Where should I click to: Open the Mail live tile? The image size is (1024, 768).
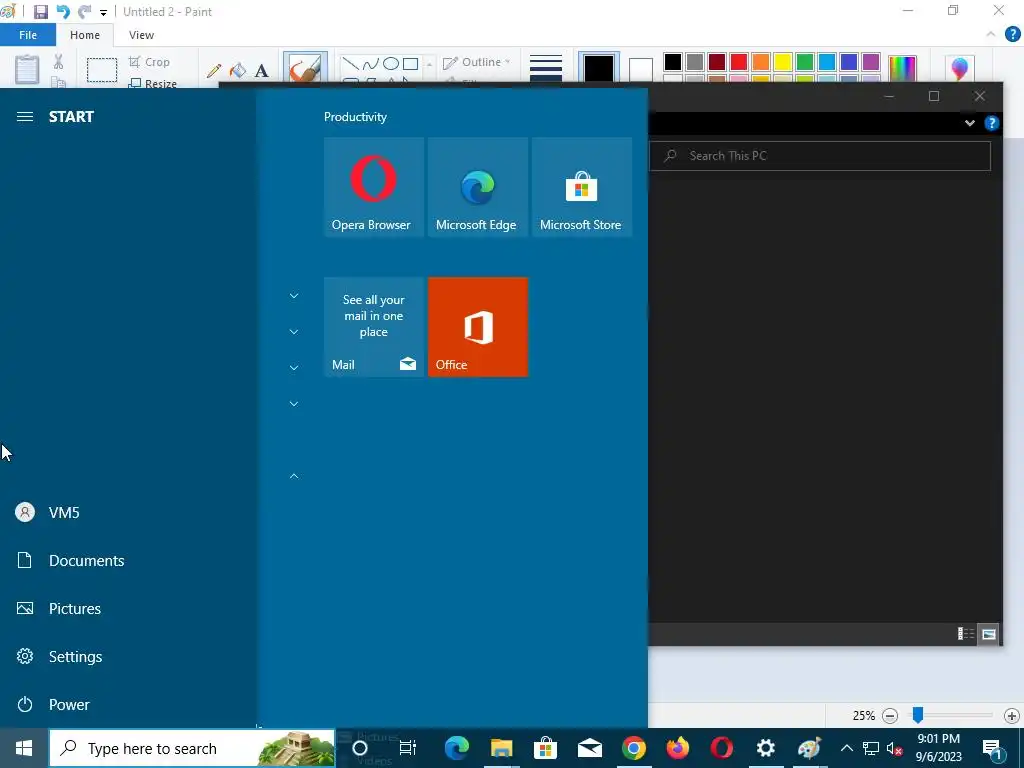(x=374, y=327)
